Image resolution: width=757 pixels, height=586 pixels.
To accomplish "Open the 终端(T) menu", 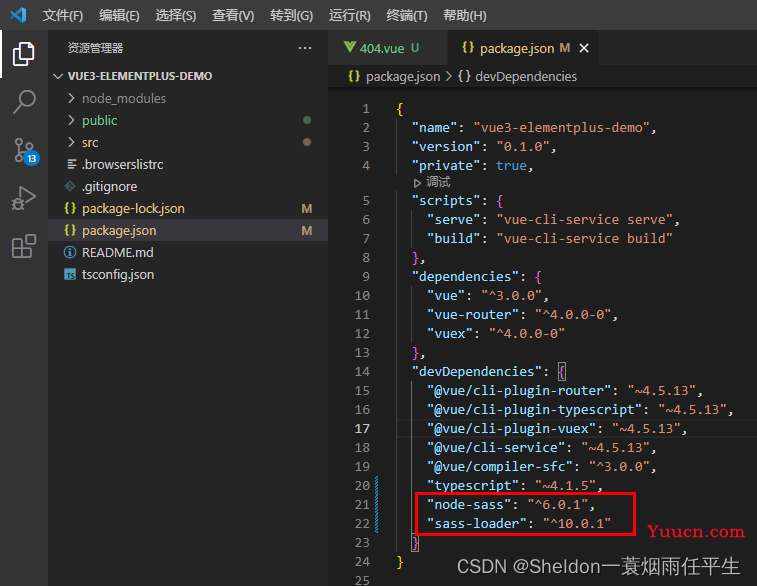I will click(407, 15).
